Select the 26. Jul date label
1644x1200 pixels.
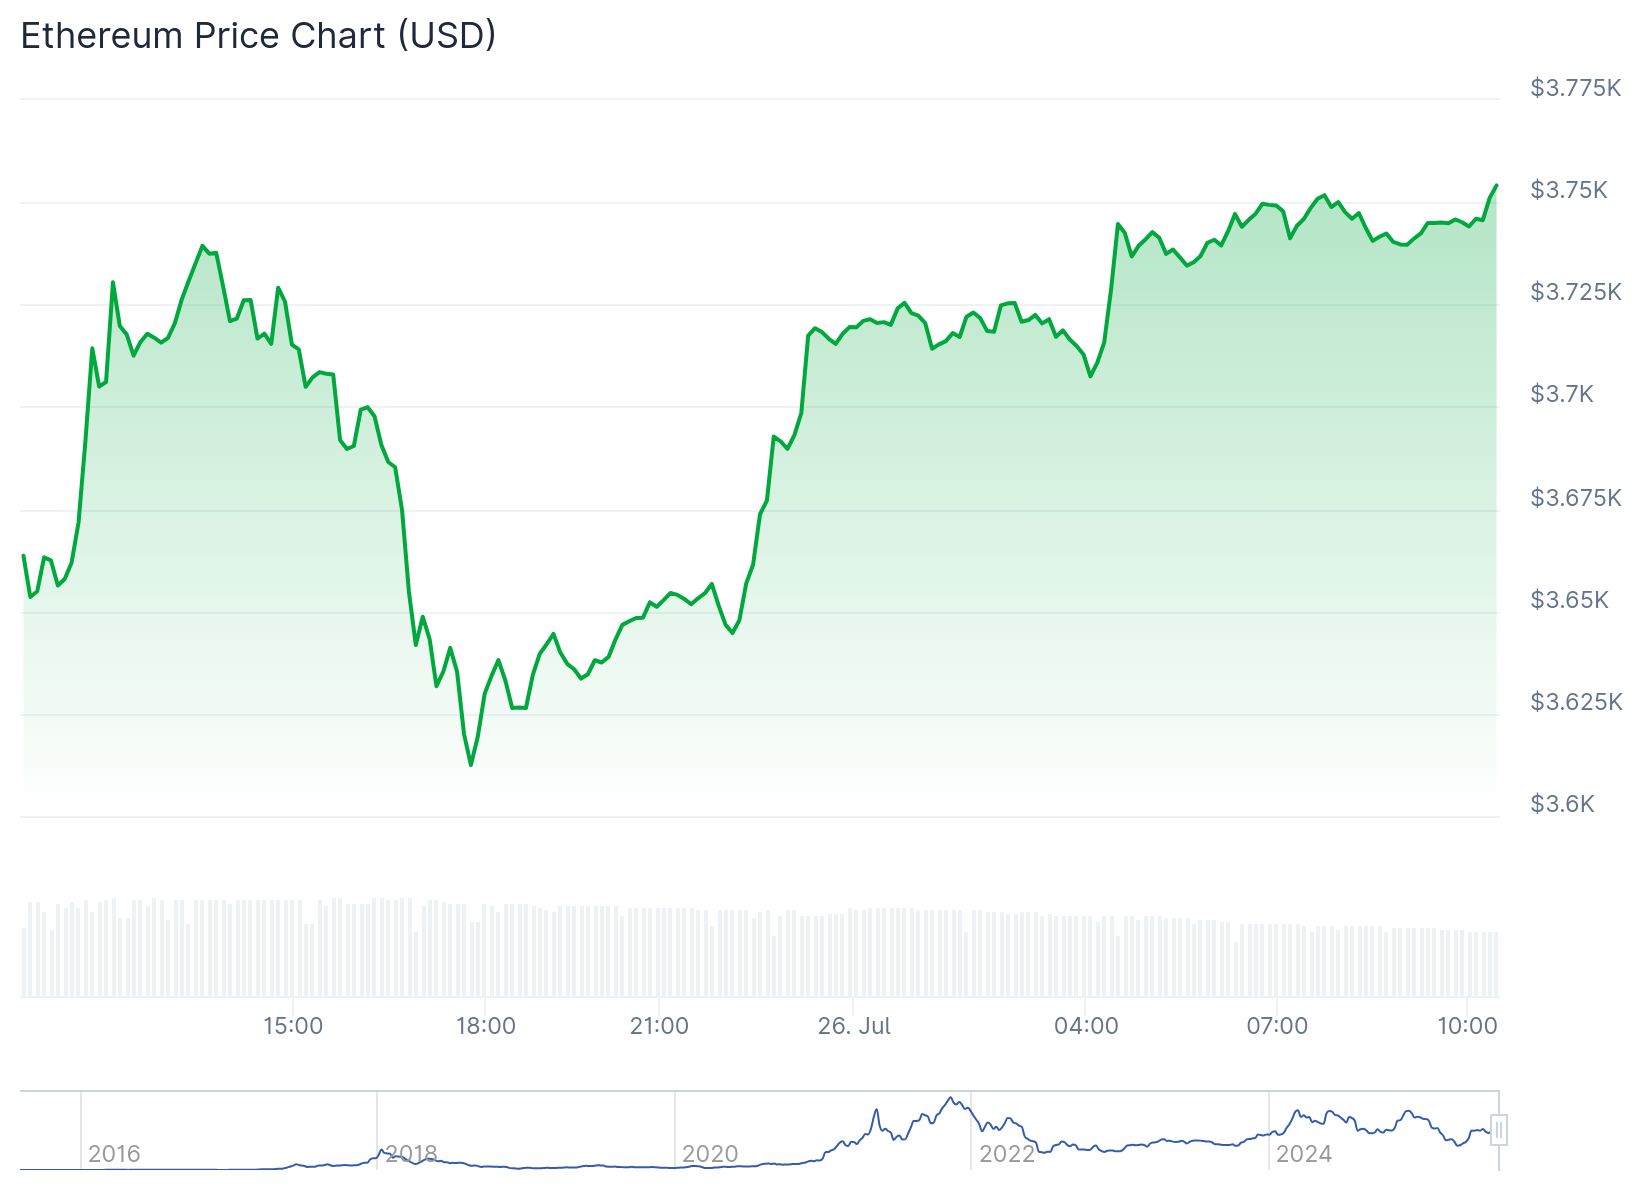click(x=854, y=1026)
